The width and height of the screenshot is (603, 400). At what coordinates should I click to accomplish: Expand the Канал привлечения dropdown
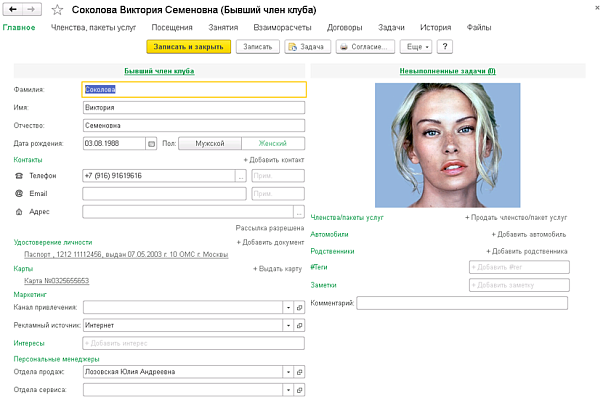(286, 308)
